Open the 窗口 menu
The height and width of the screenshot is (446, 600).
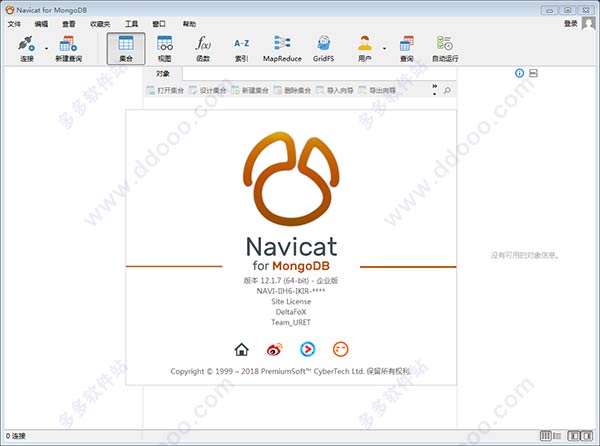point(159,24)
